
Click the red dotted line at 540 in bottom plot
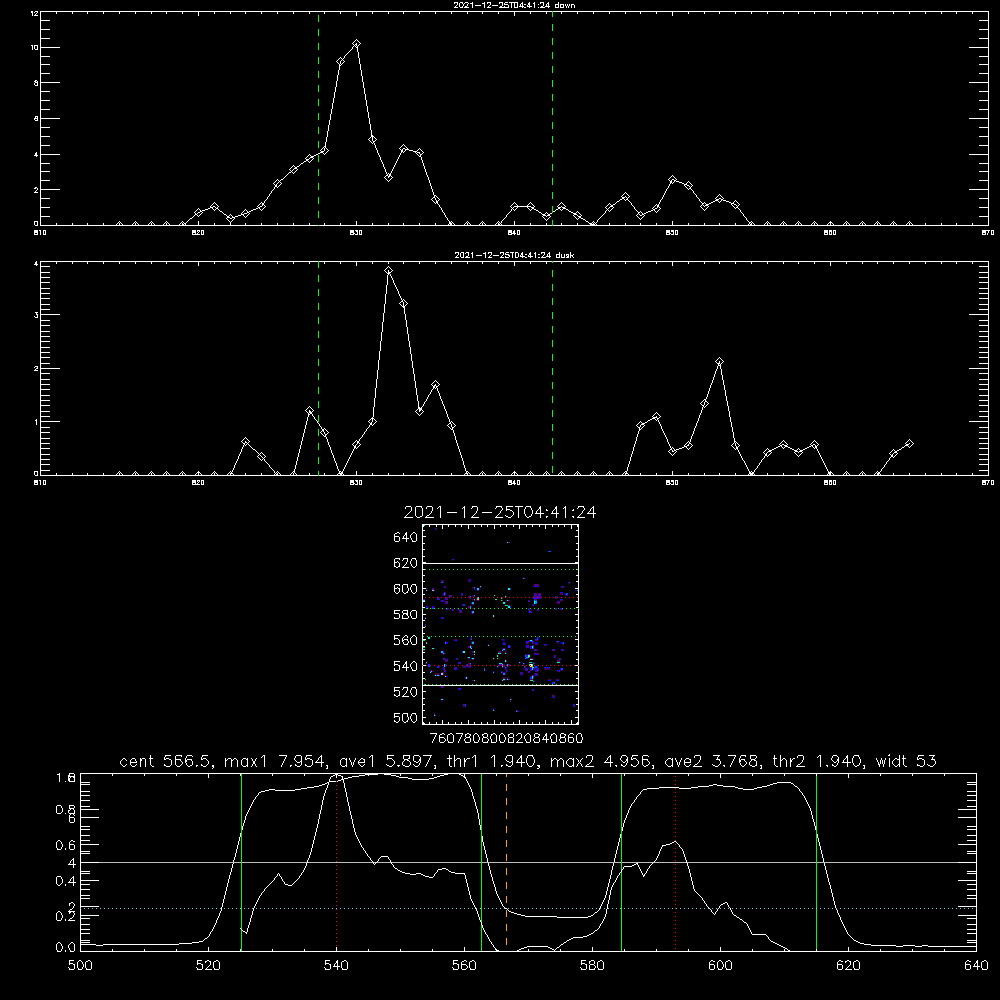click(x=337, y=862)
